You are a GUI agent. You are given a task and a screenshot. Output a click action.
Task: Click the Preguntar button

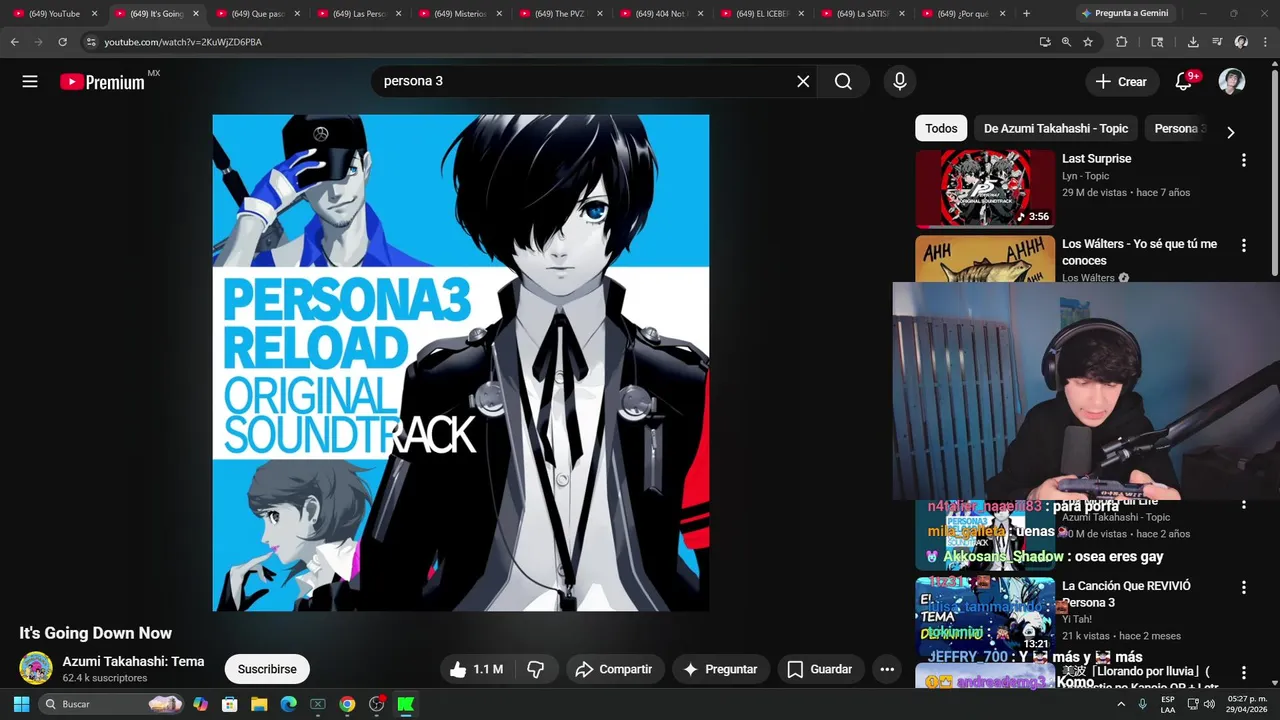720,669
